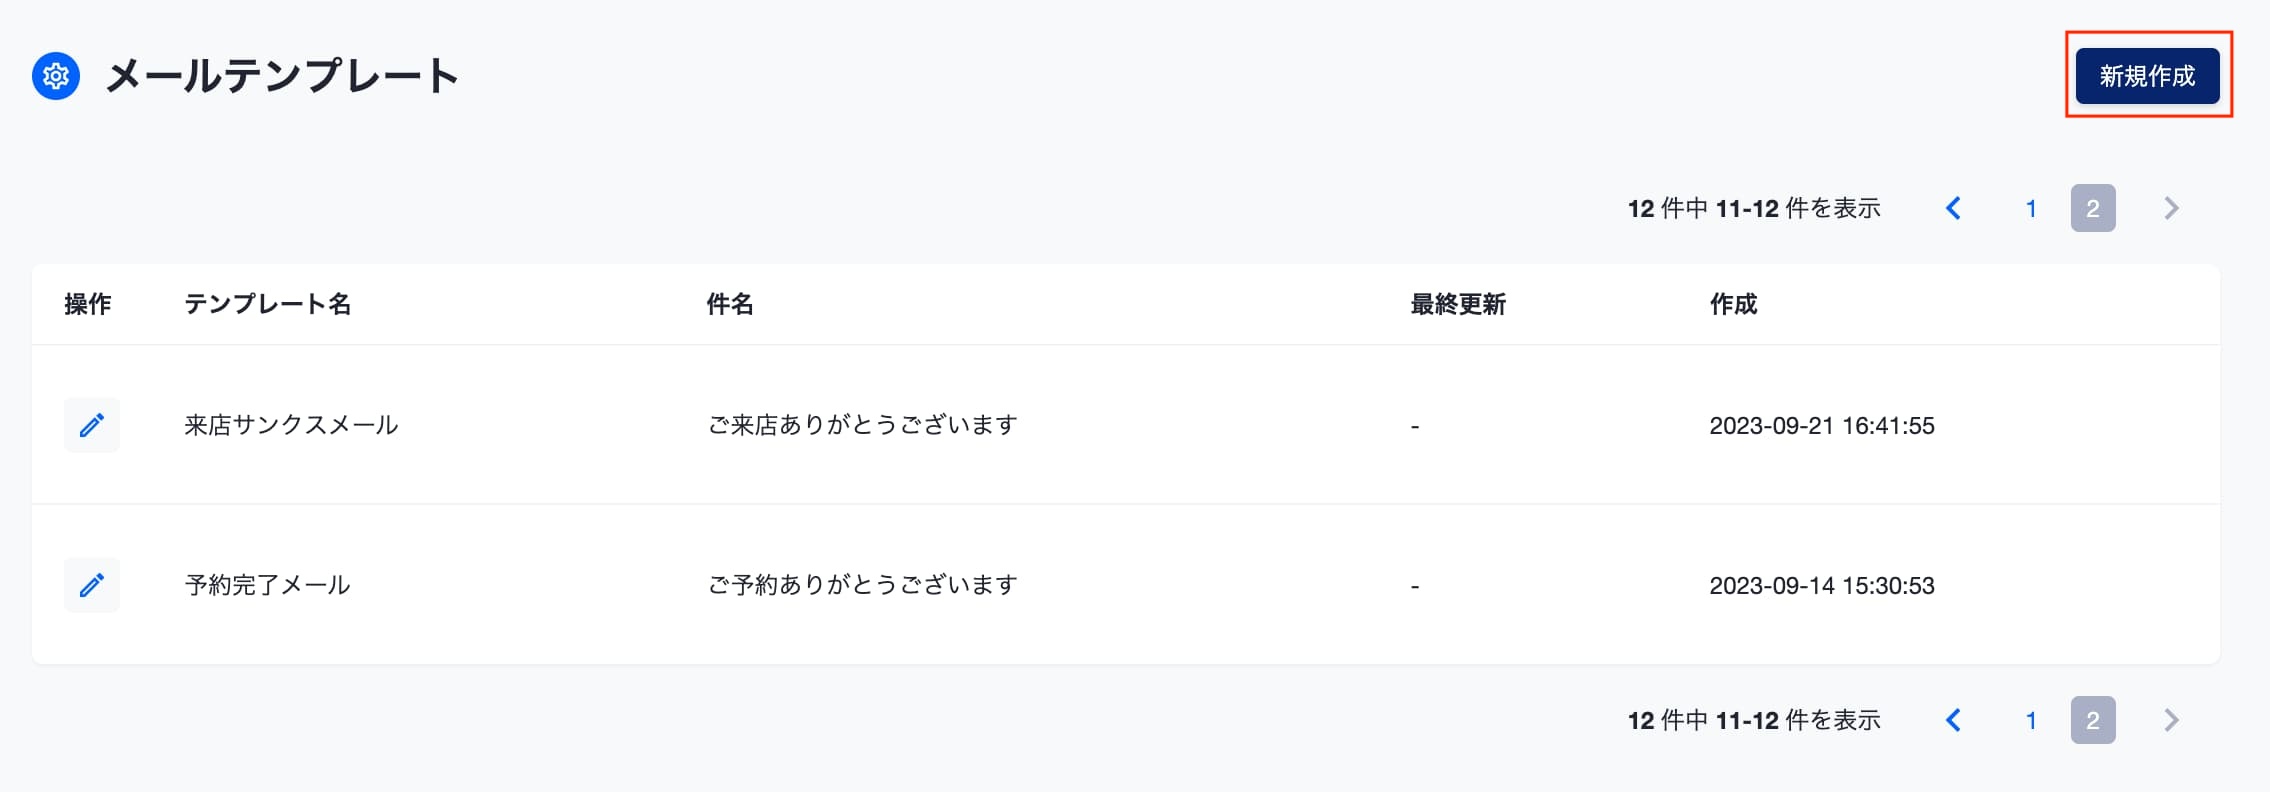
Task: Click the next-page chevron in top pagination
Action: coord(2171,208)
